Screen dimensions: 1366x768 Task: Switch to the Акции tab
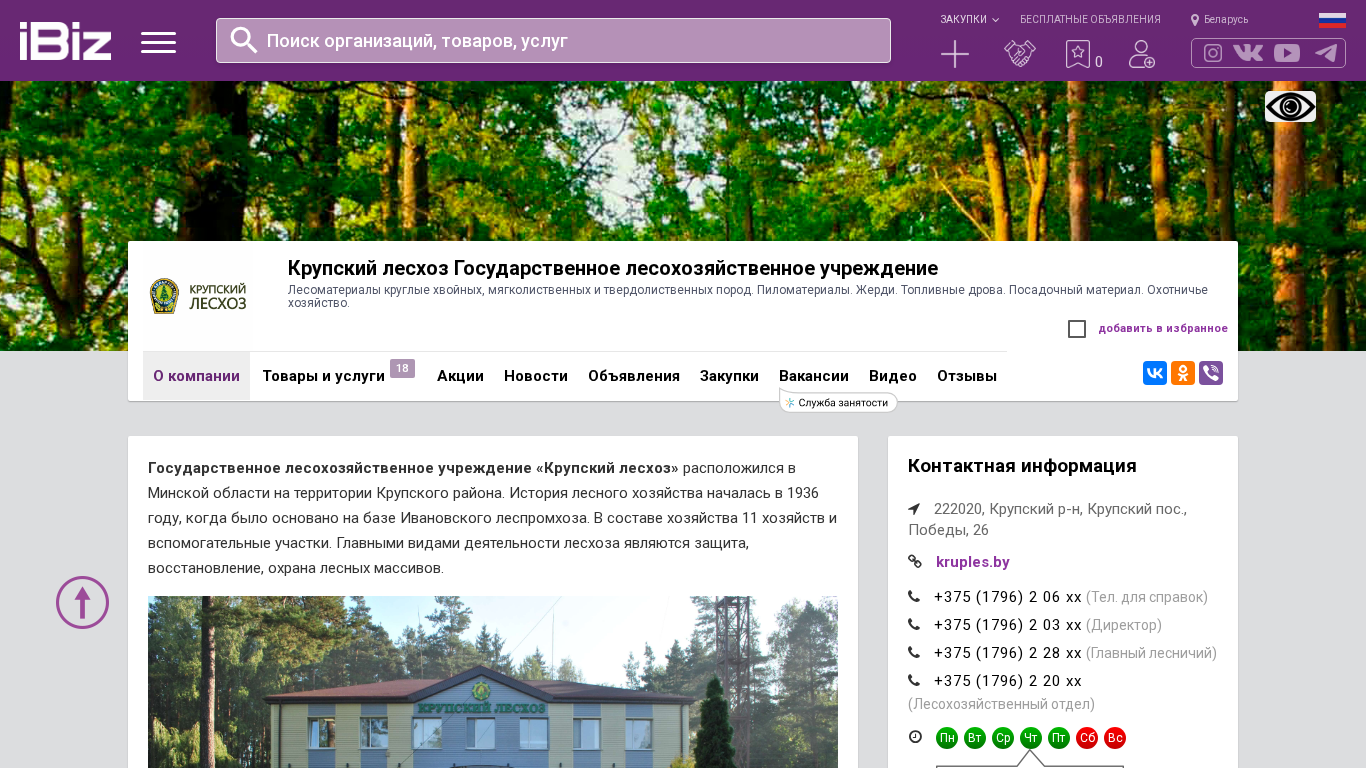pyautogui.click(x=460, y=376)
